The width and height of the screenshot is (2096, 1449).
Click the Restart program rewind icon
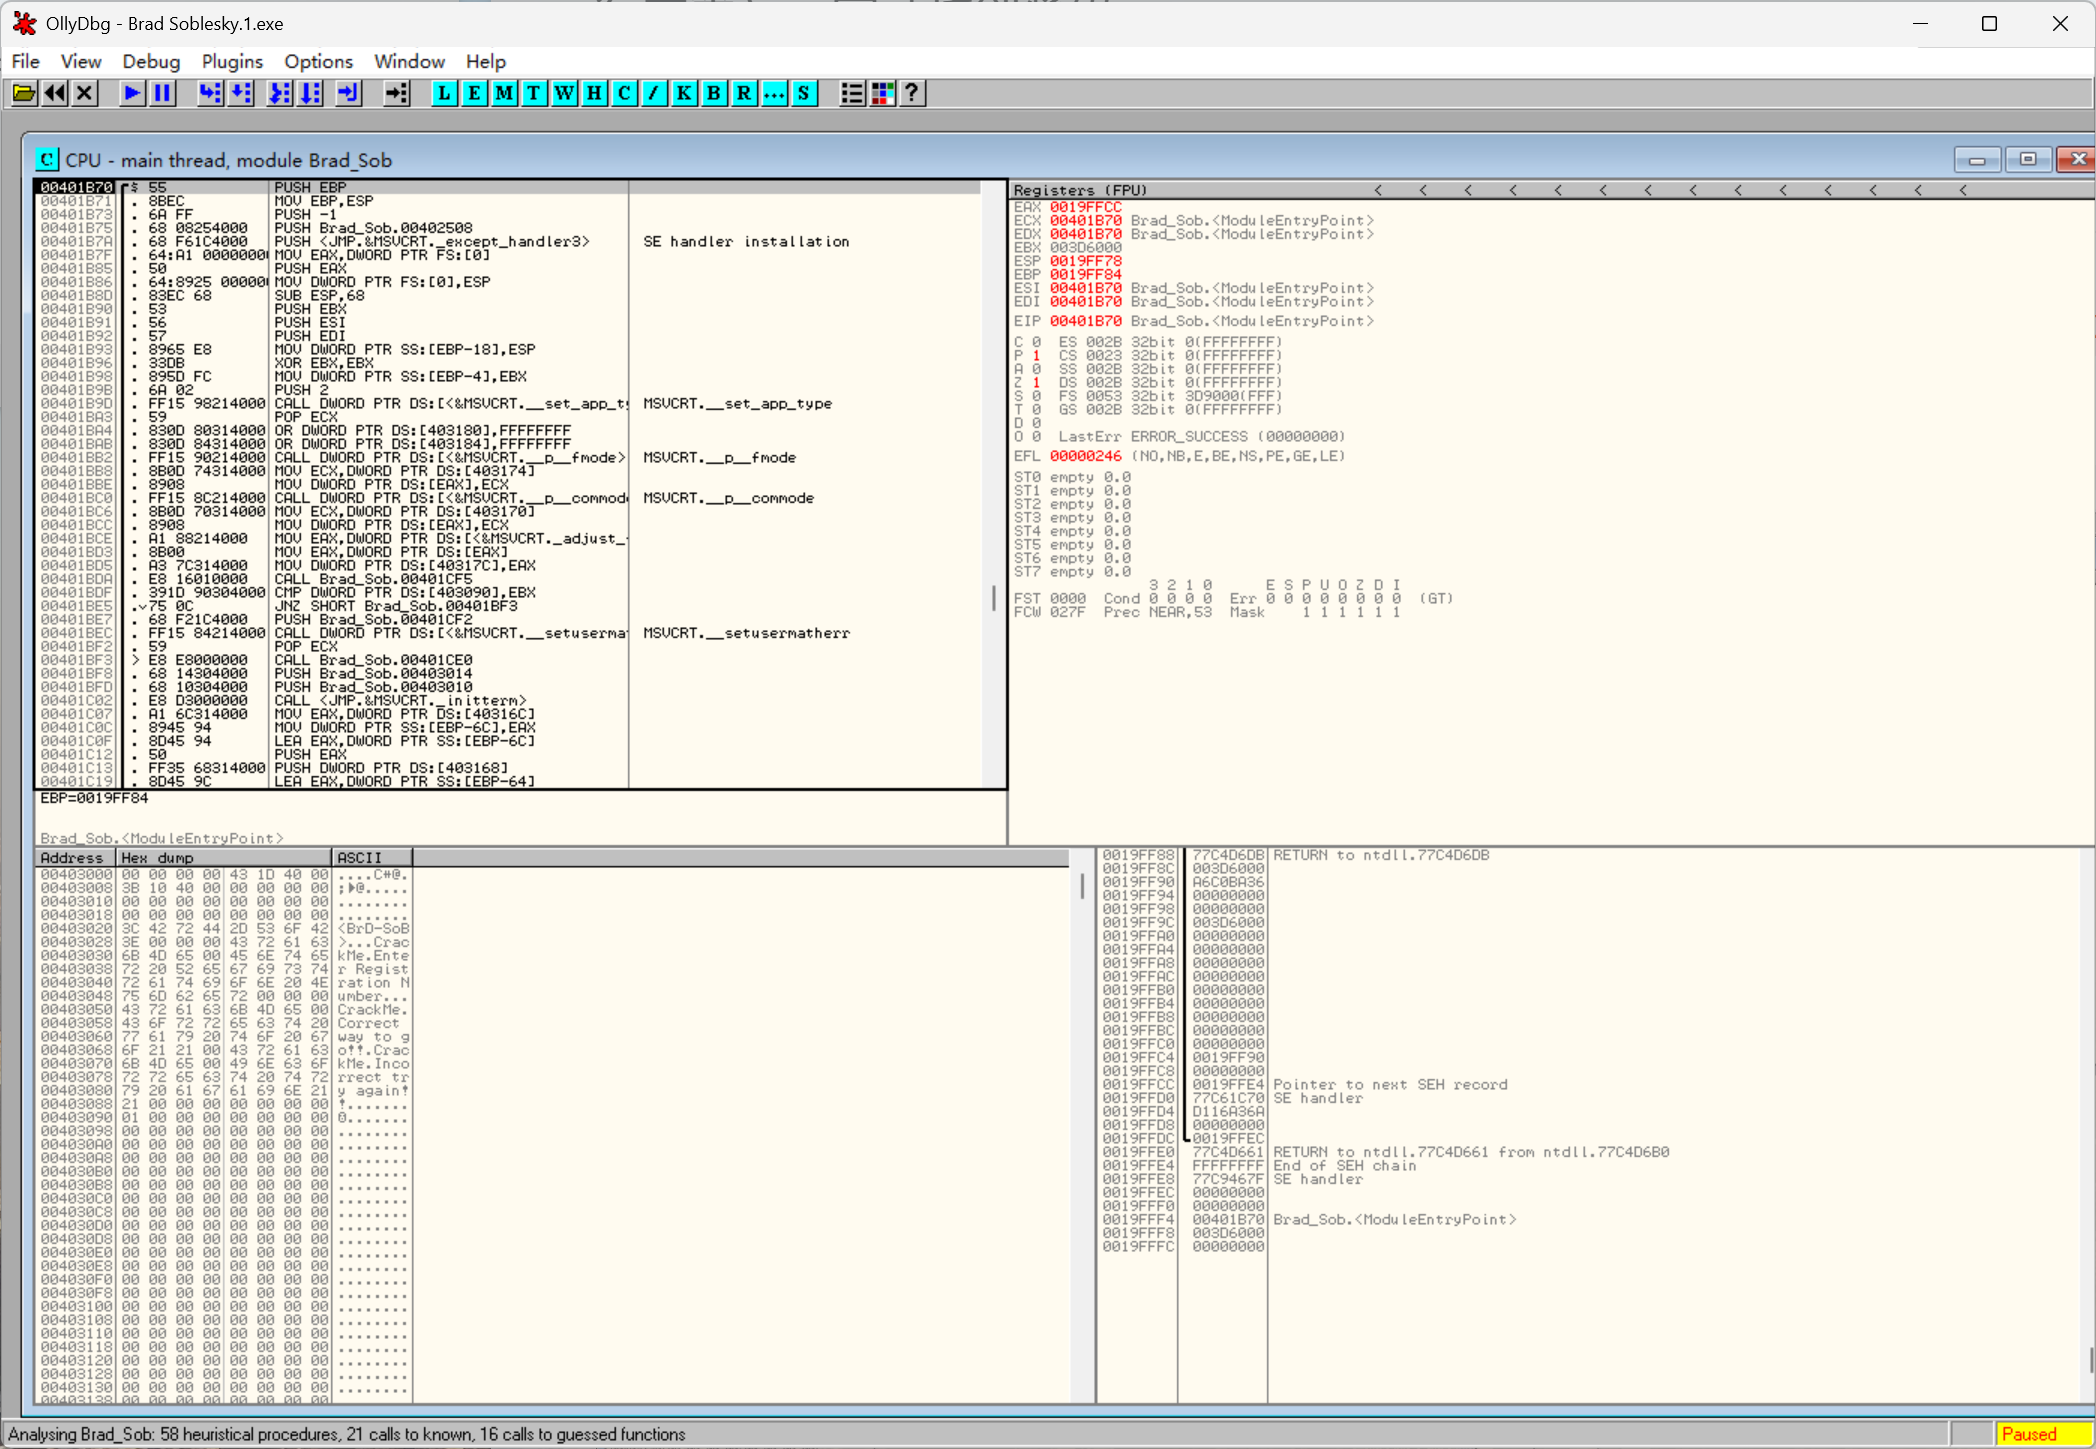point(55,93)
